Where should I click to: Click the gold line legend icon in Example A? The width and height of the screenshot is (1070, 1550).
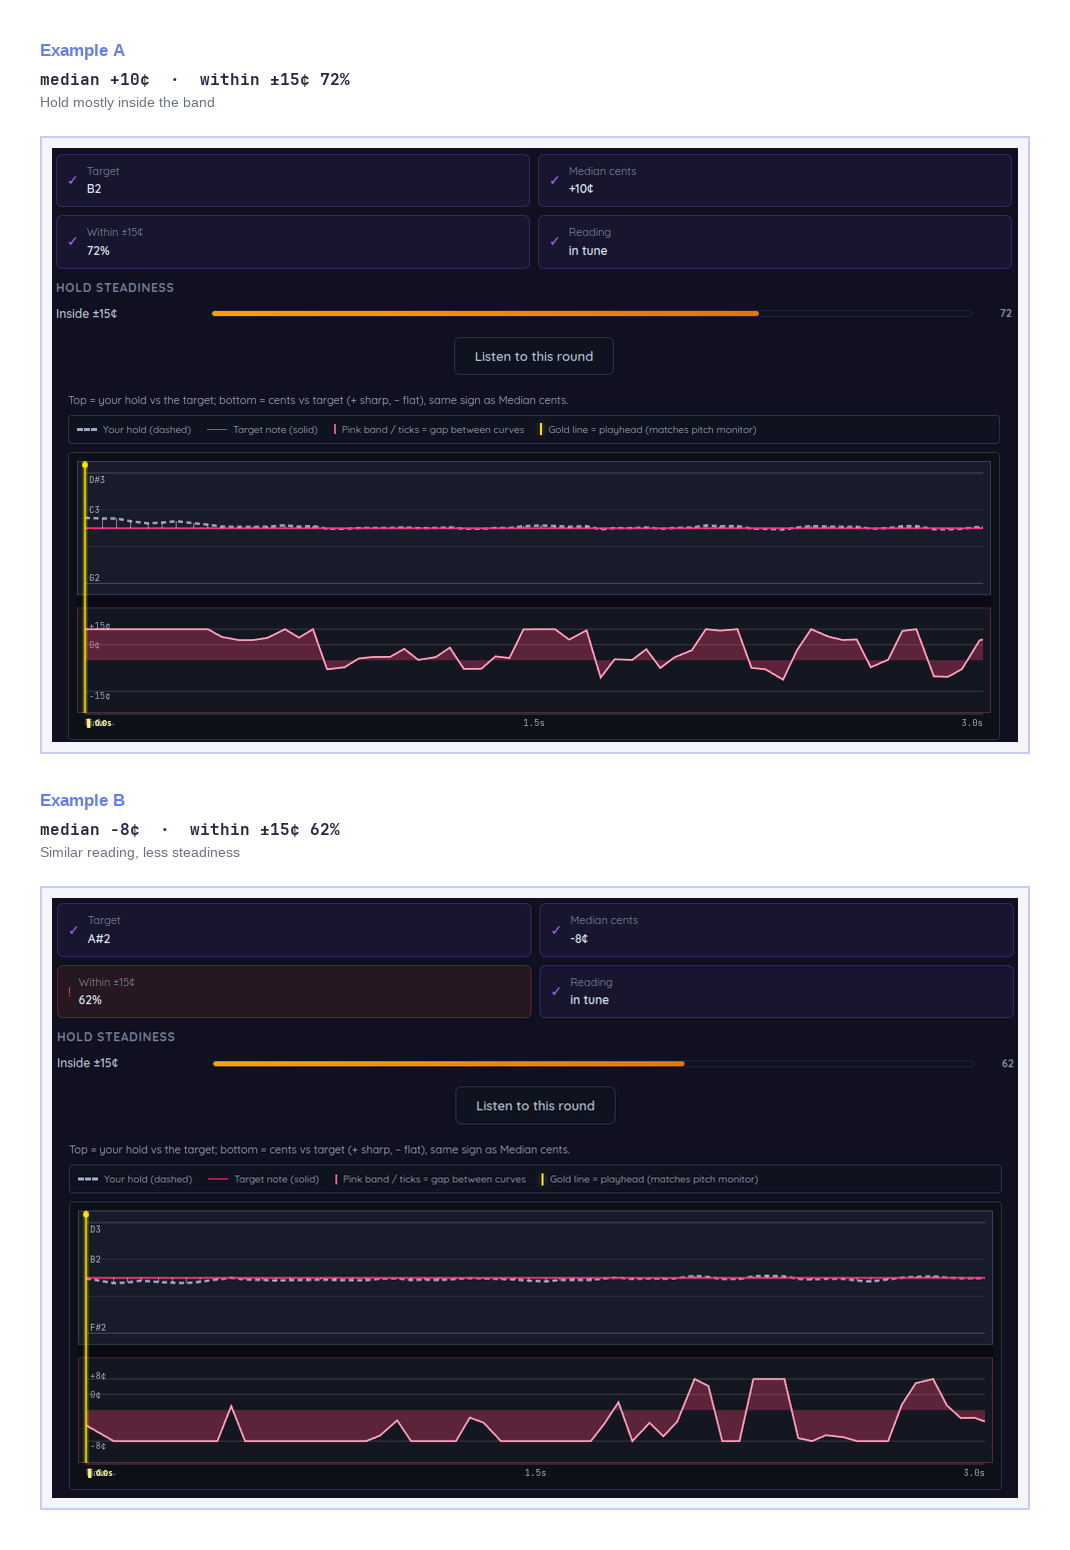coord(541,430)
